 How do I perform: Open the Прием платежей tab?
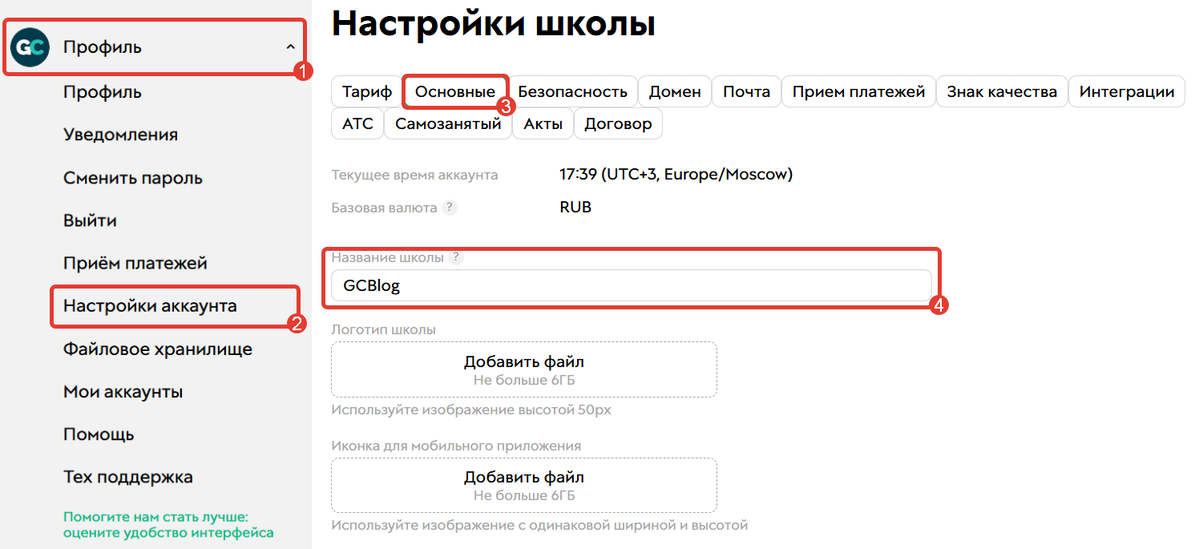coord(859,92)
